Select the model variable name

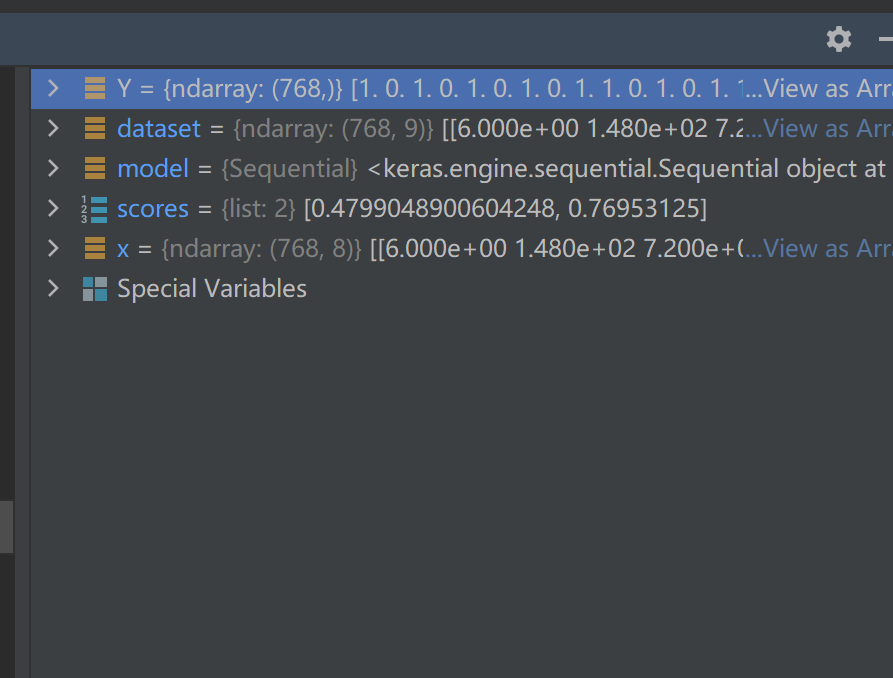[152, 168]
